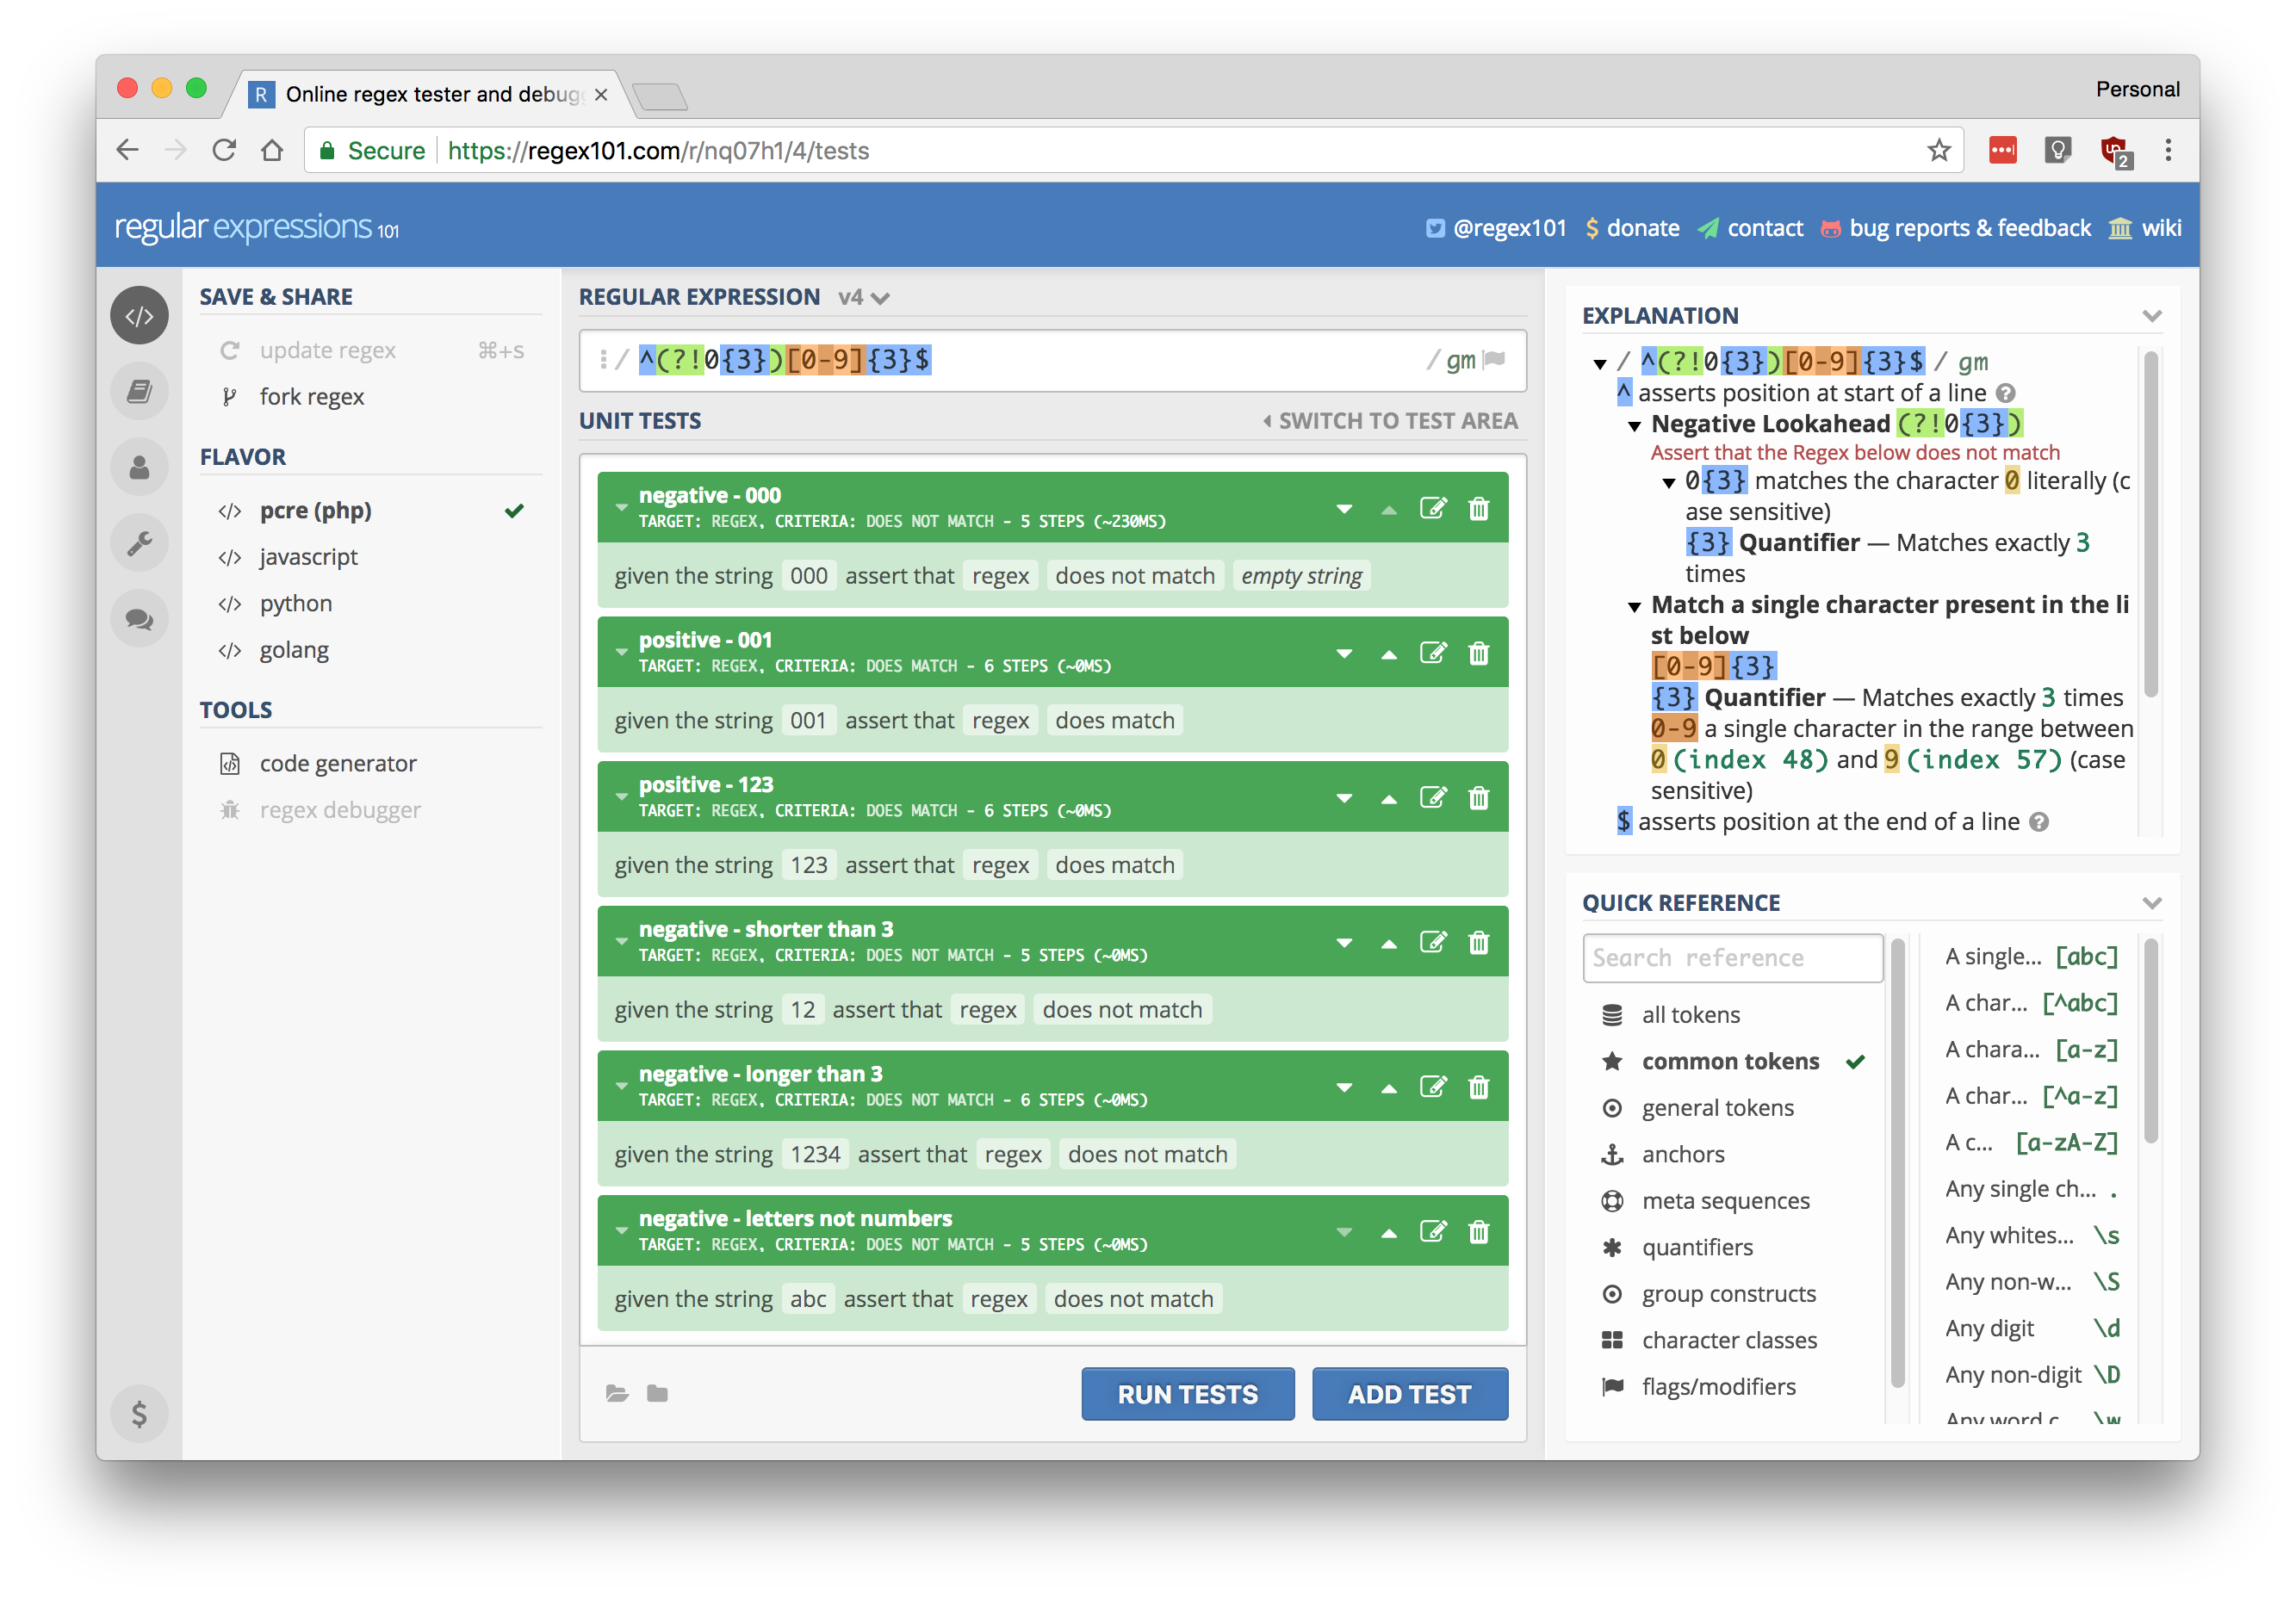2296x1598 pixels.
Task: Delete the 'positive - 123' test
Action: point(1479,798)
